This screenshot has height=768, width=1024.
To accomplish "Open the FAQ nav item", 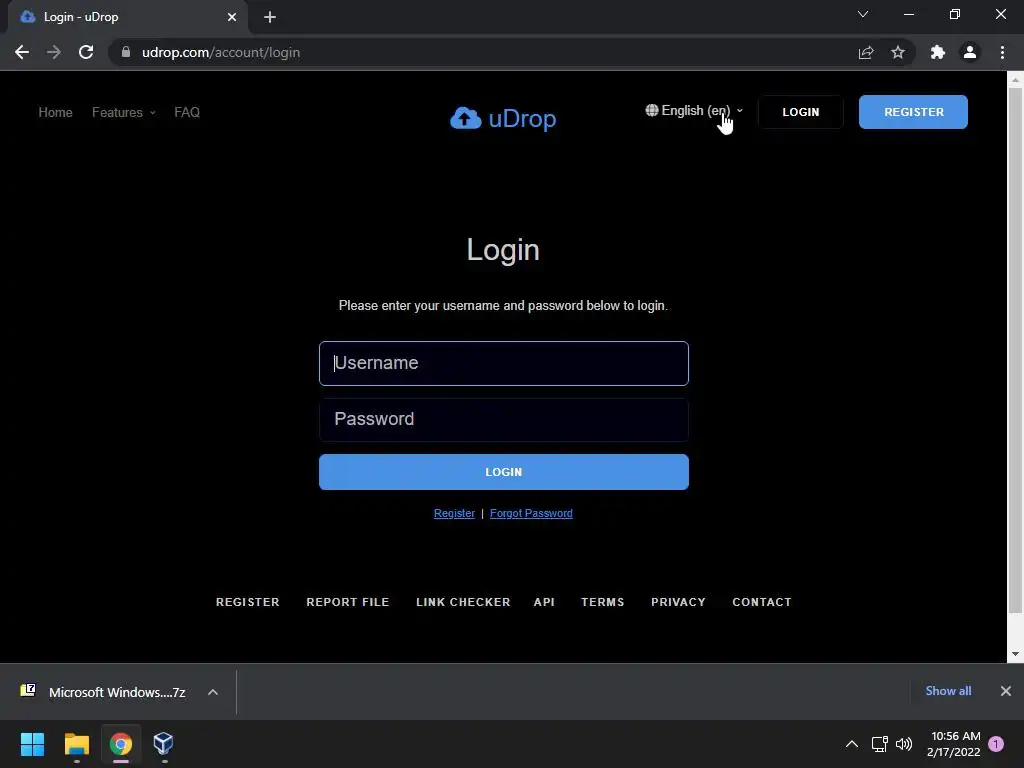I will pyautogui.click(x=187, y=112).
